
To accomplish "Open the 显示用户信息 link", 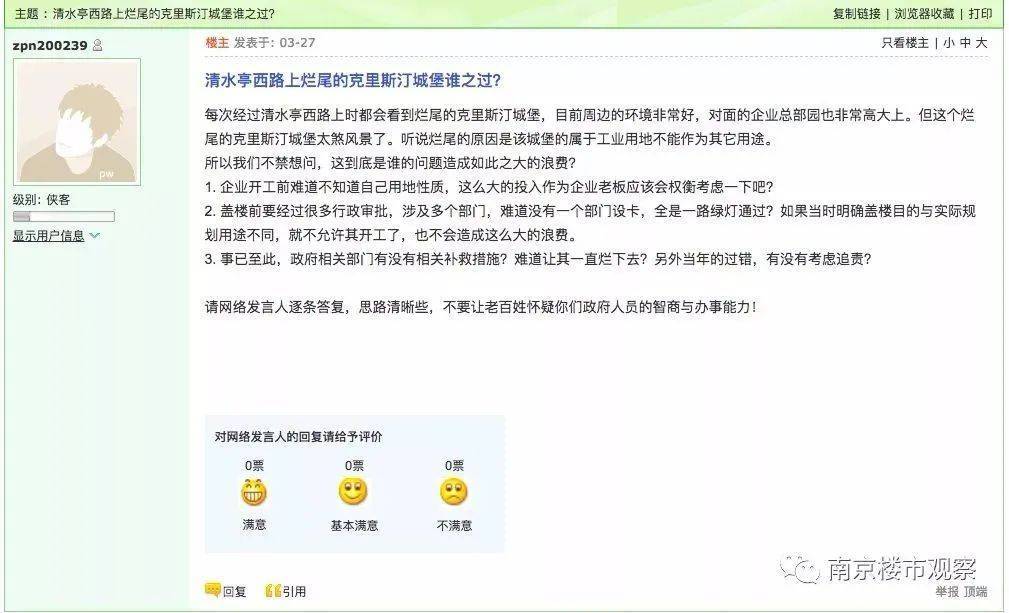I will coord(48,235).
